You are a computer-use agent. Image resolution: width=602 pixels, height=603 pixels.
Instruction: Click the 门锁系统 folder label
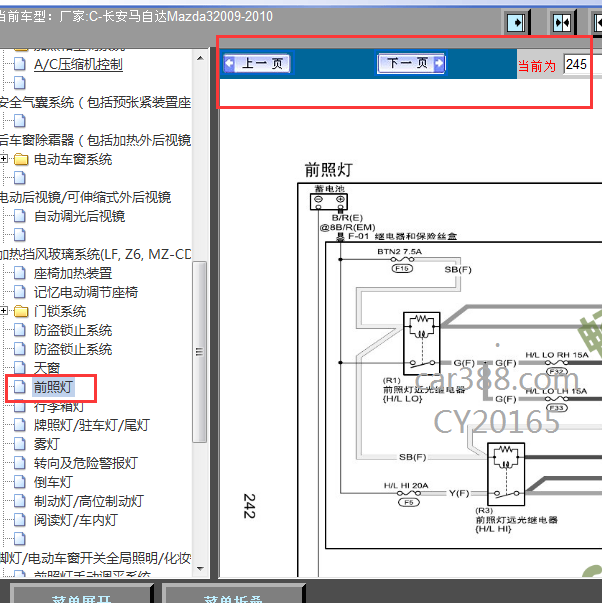point(60,311)
